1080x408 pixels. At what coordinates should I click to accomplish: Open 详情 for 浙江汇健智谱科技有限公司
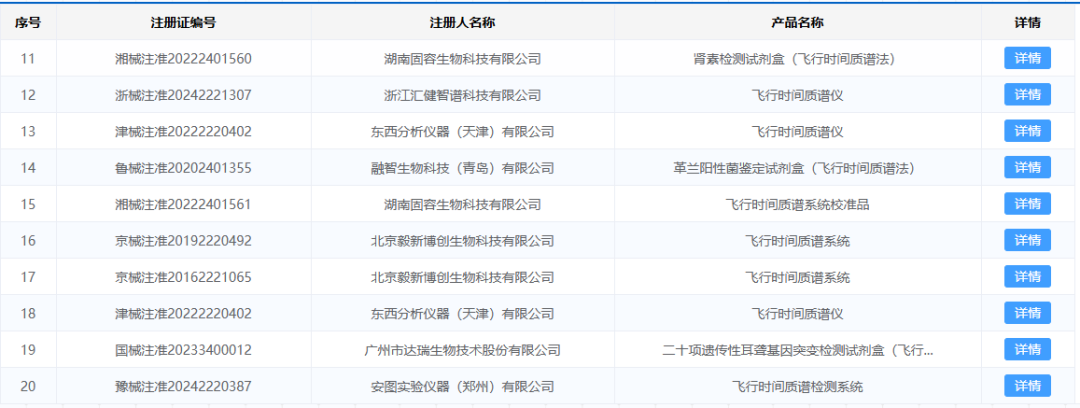(1027, 95)
